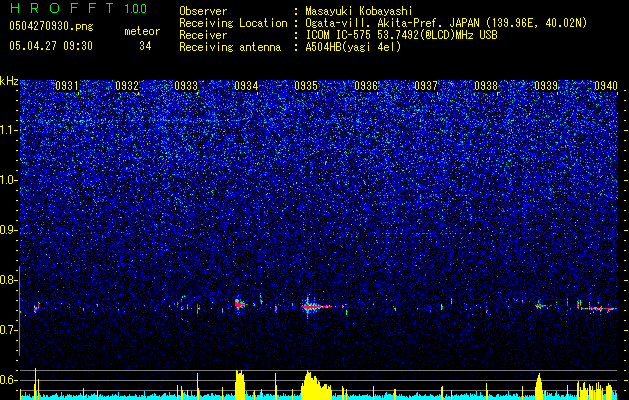Screen dimensions: 629x400
Task: Click the 0933 time marker
Action: (186, 86)
